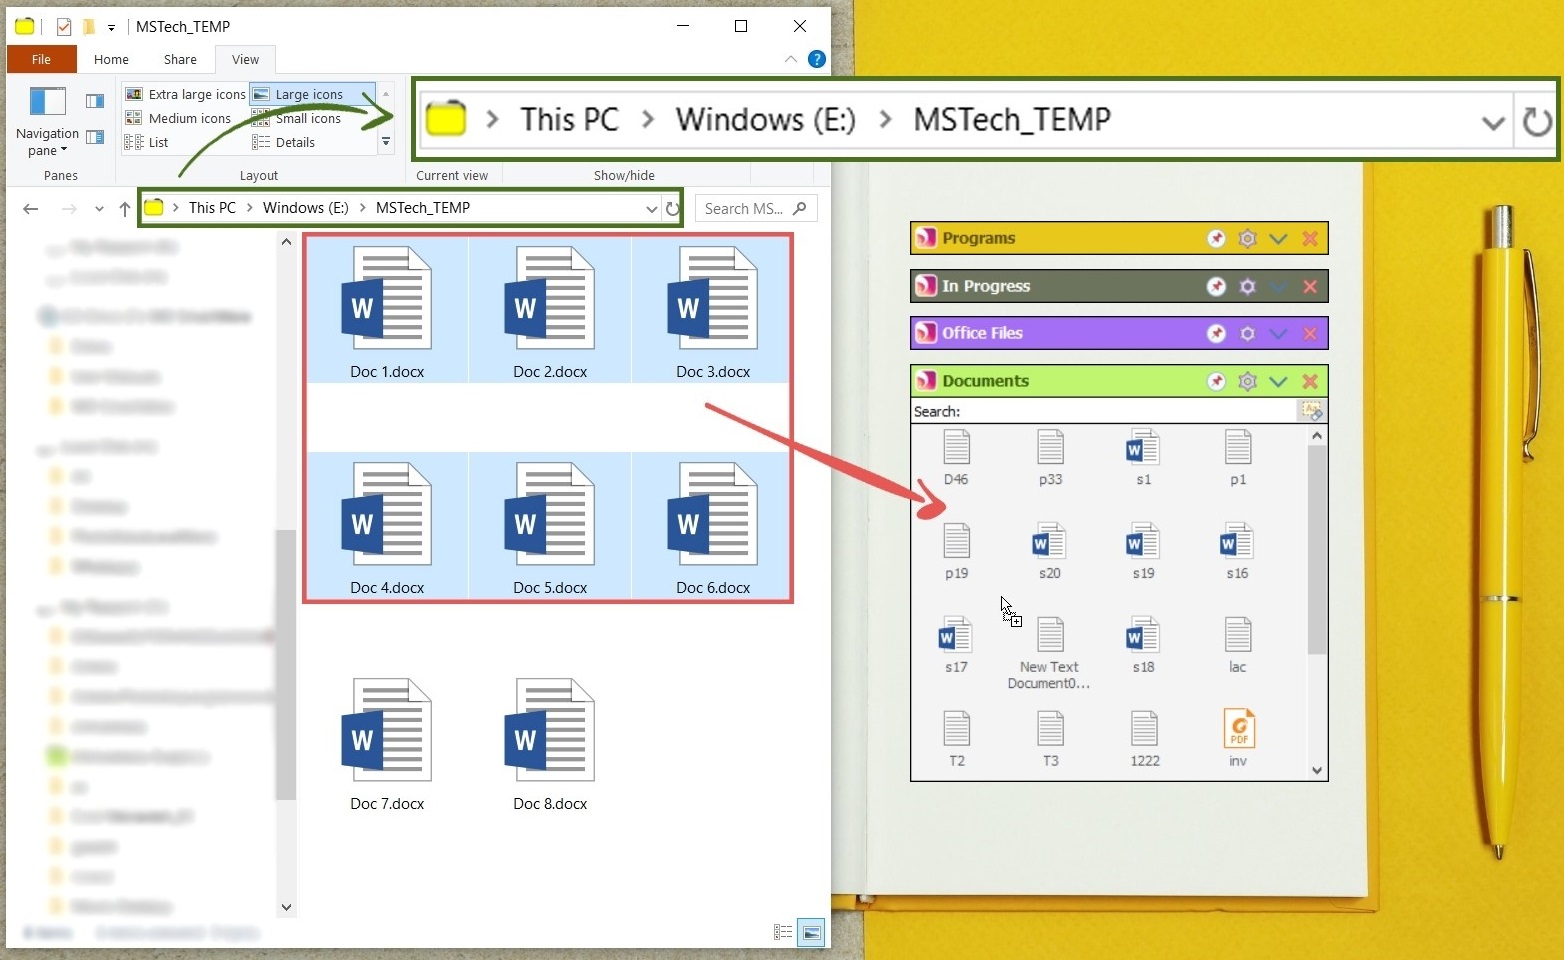Select the s16 Word document icon
Screen dimensions: 1564x960
[1237, 542]
